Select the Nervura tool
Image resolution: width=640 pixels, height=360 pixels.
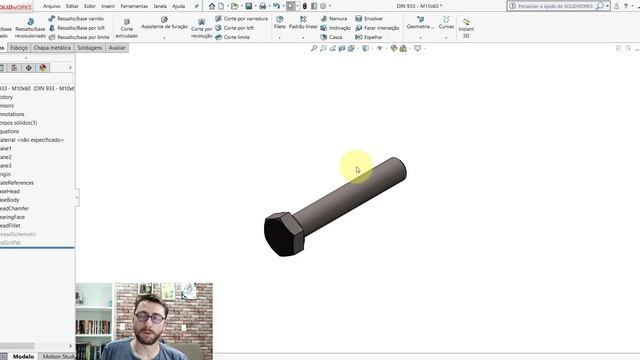pyautogui.click(x=333, y=19)
